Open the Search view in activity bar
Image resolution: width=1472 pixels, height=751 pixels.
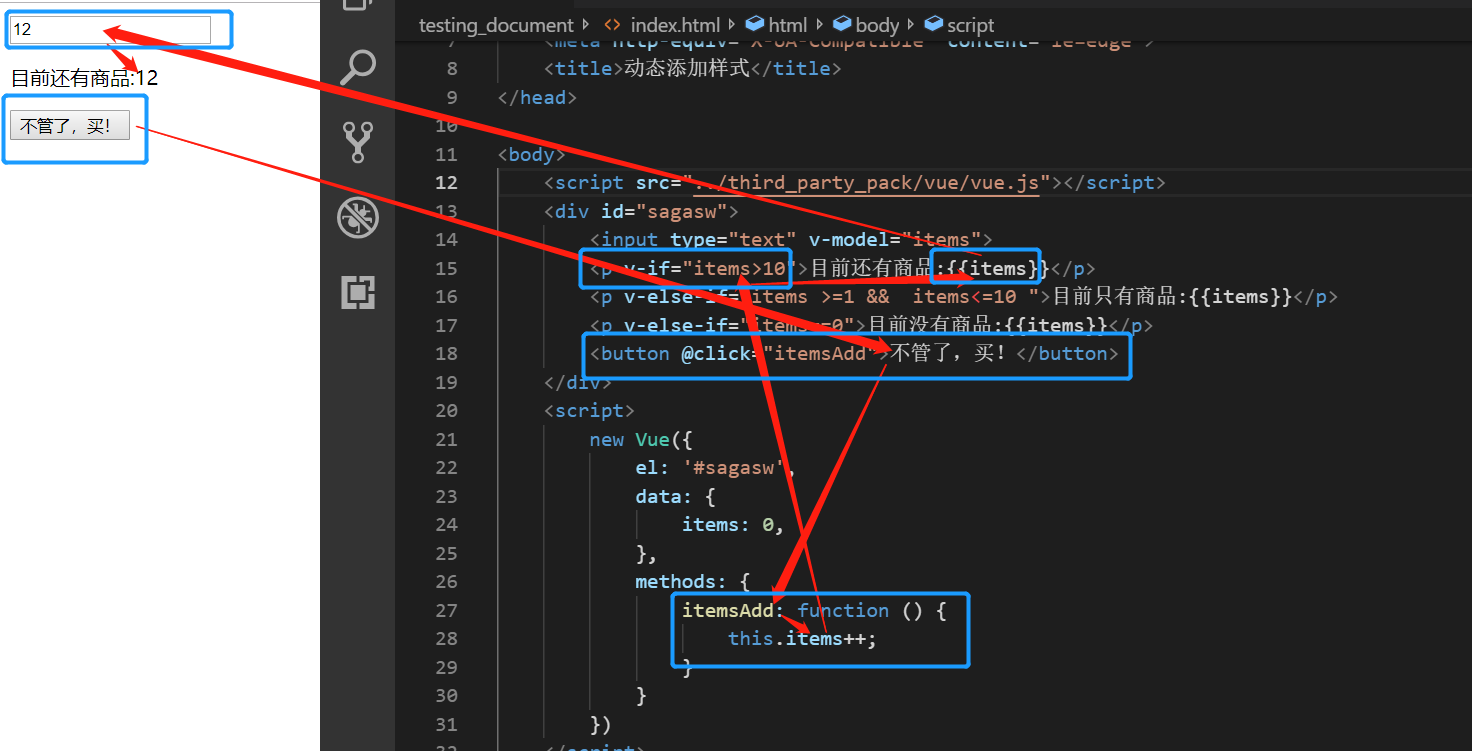pos(358,68)
